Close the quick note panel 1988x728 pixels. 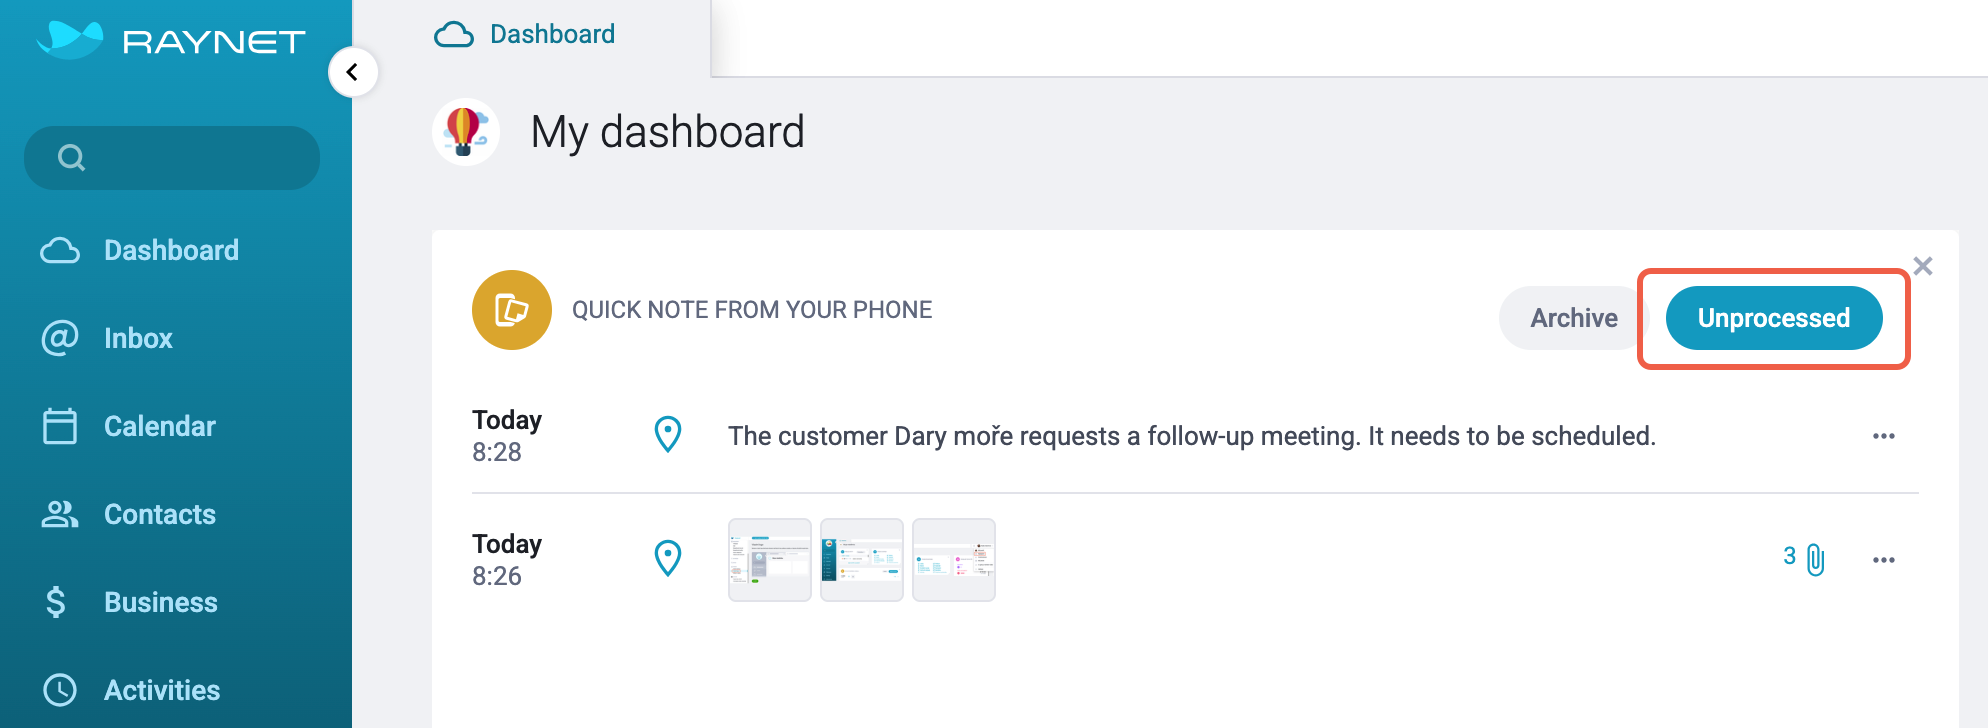pyautogui.click(x=1922, y=266)
